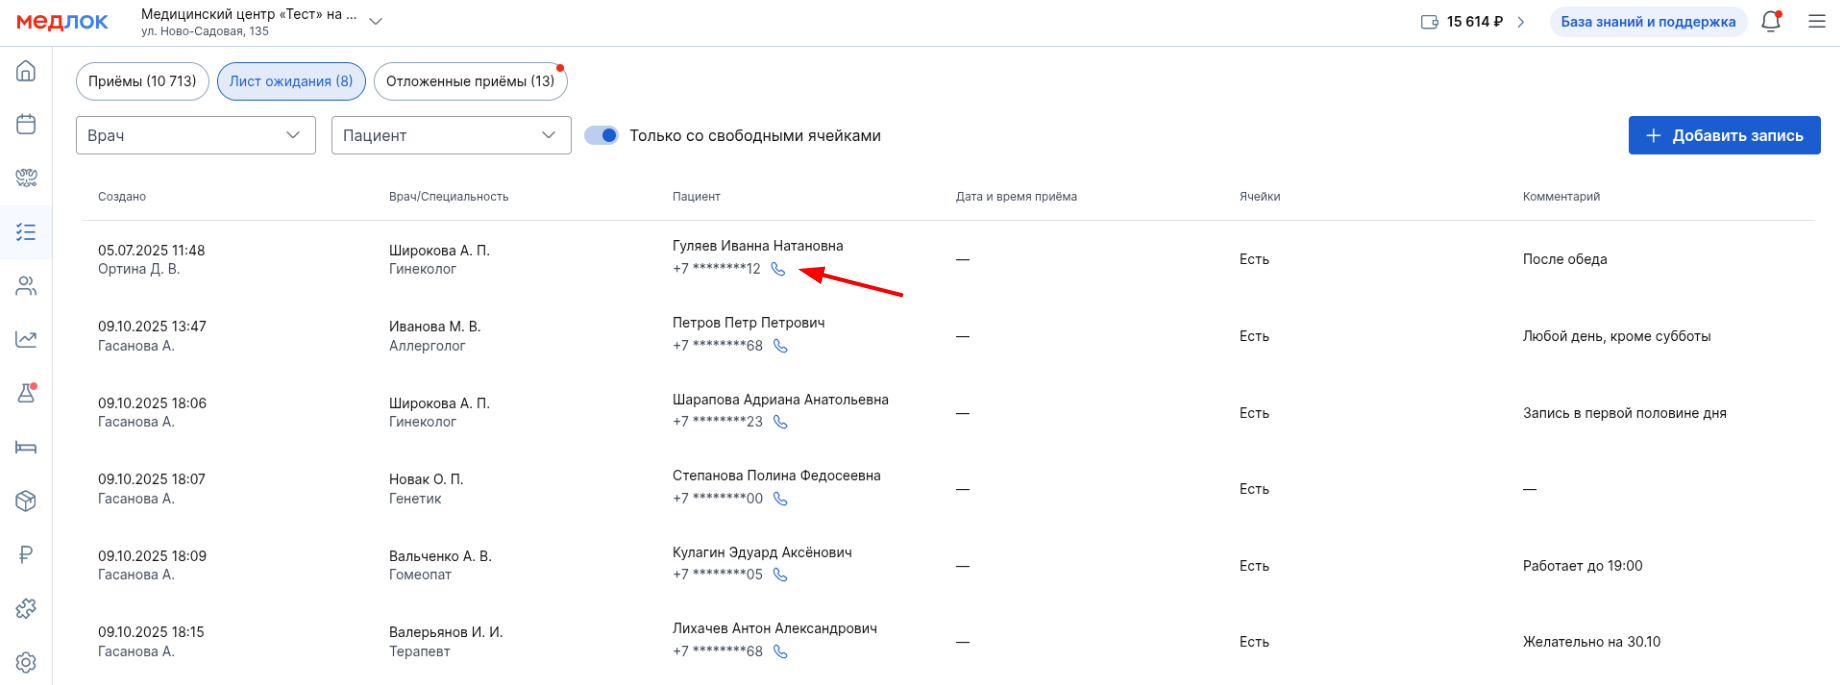Switch to the Приёмы (10 713) tab
This screenshot has width=1840, height=685.
(142, 81)
